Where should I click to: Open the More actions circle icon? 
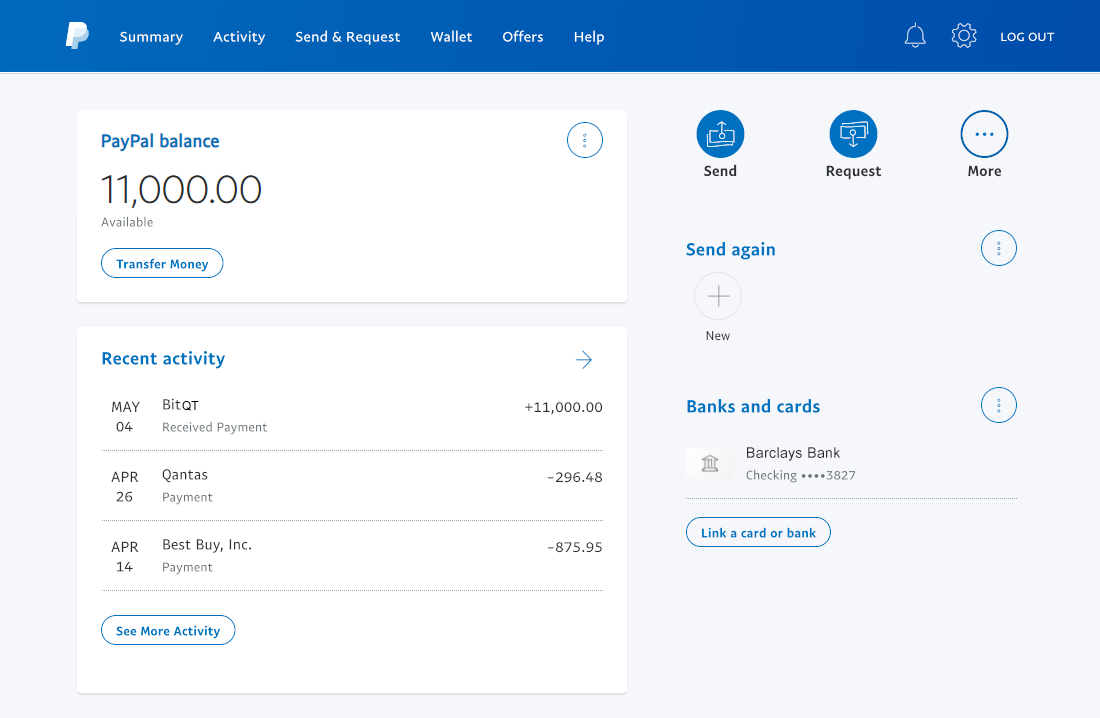984,134
